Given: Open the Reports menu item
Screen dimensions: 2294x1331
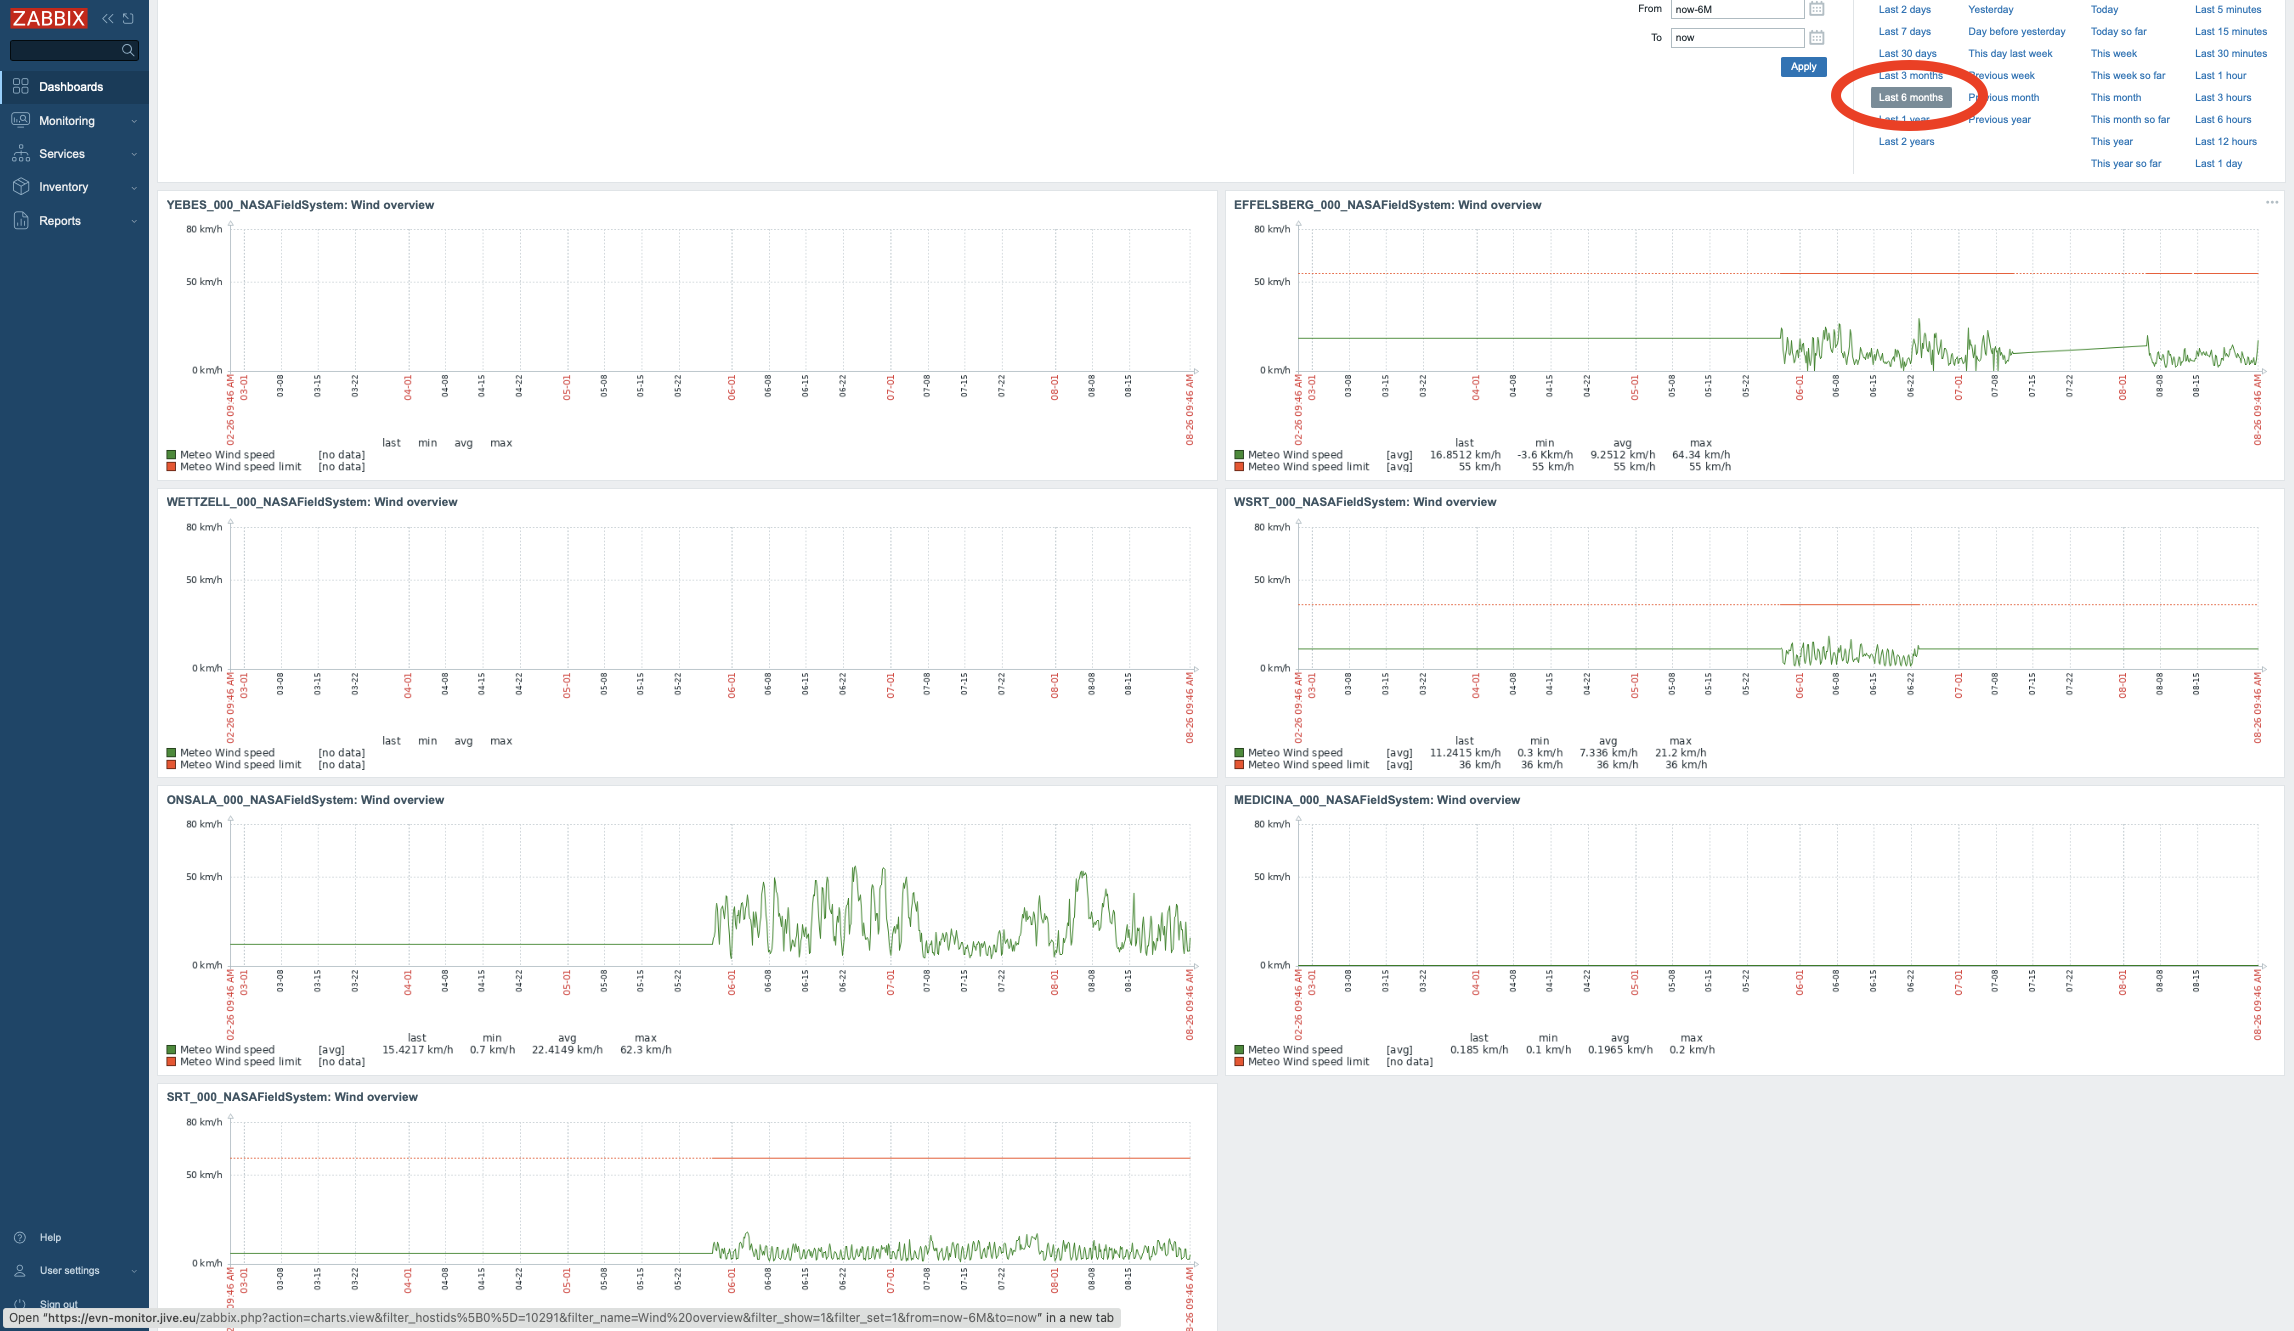Looking at the screenshot, I should tap(60, 221).
